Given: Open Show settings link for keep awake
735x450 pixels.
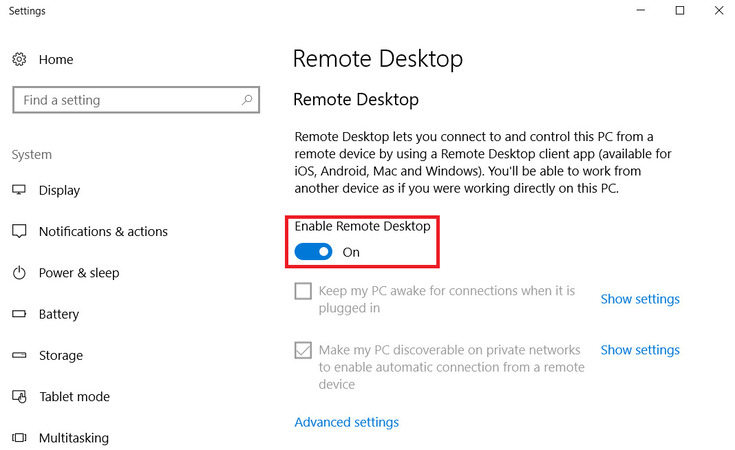Looking at the screenshot, I should tap(639, 299).
